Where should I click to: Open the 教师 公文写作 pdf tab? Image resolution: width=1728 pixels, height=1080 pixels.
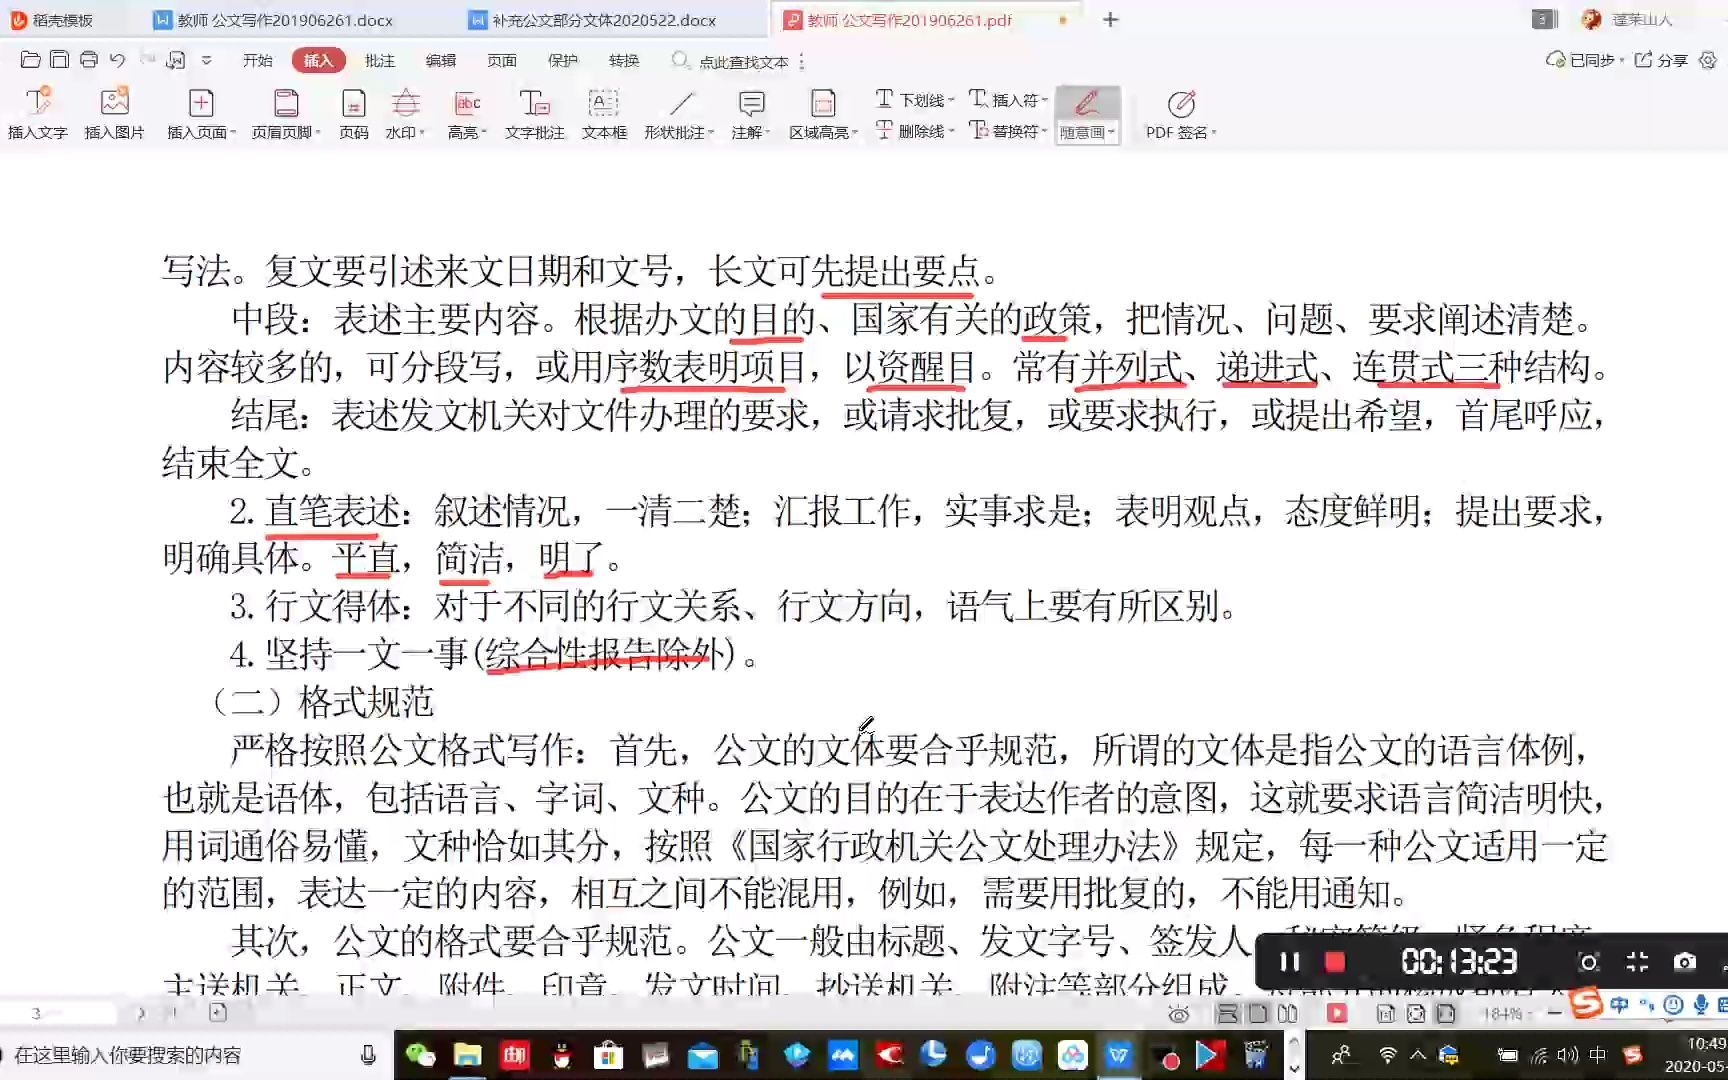pos(905,19)
